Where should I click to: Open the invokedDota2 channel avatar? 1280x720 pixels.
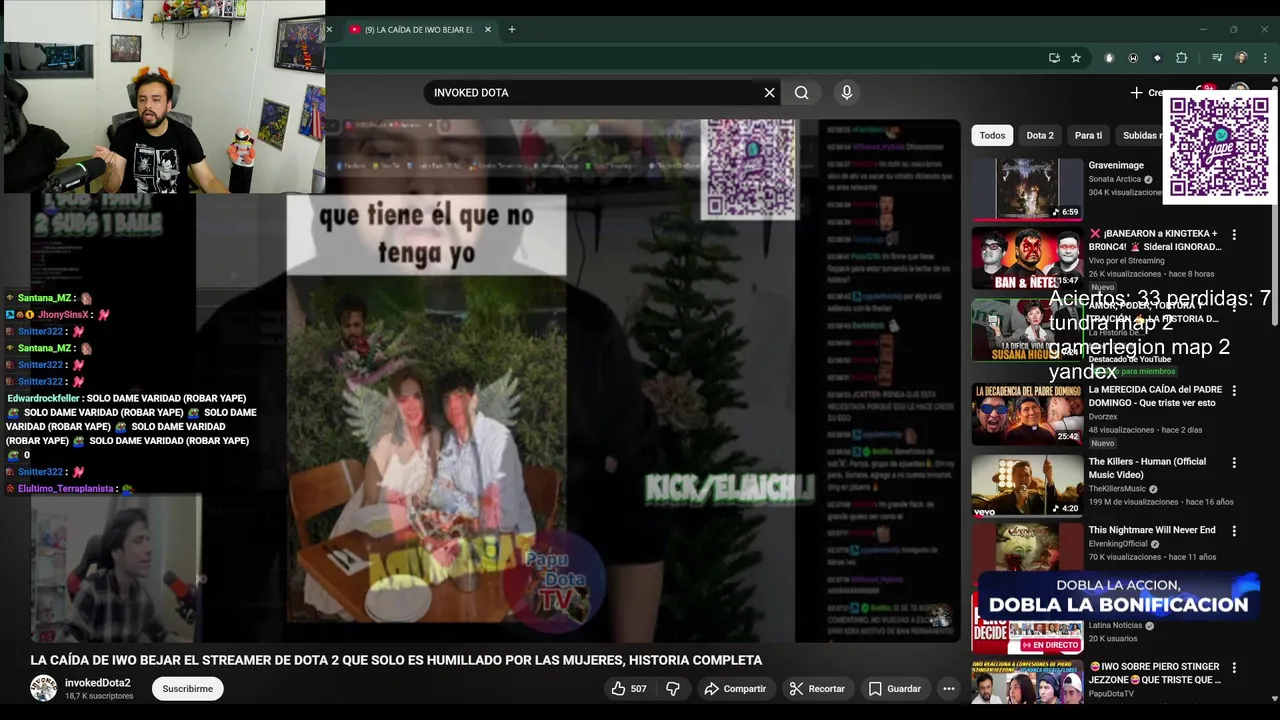pyautogui.click(x=43, y=688)
